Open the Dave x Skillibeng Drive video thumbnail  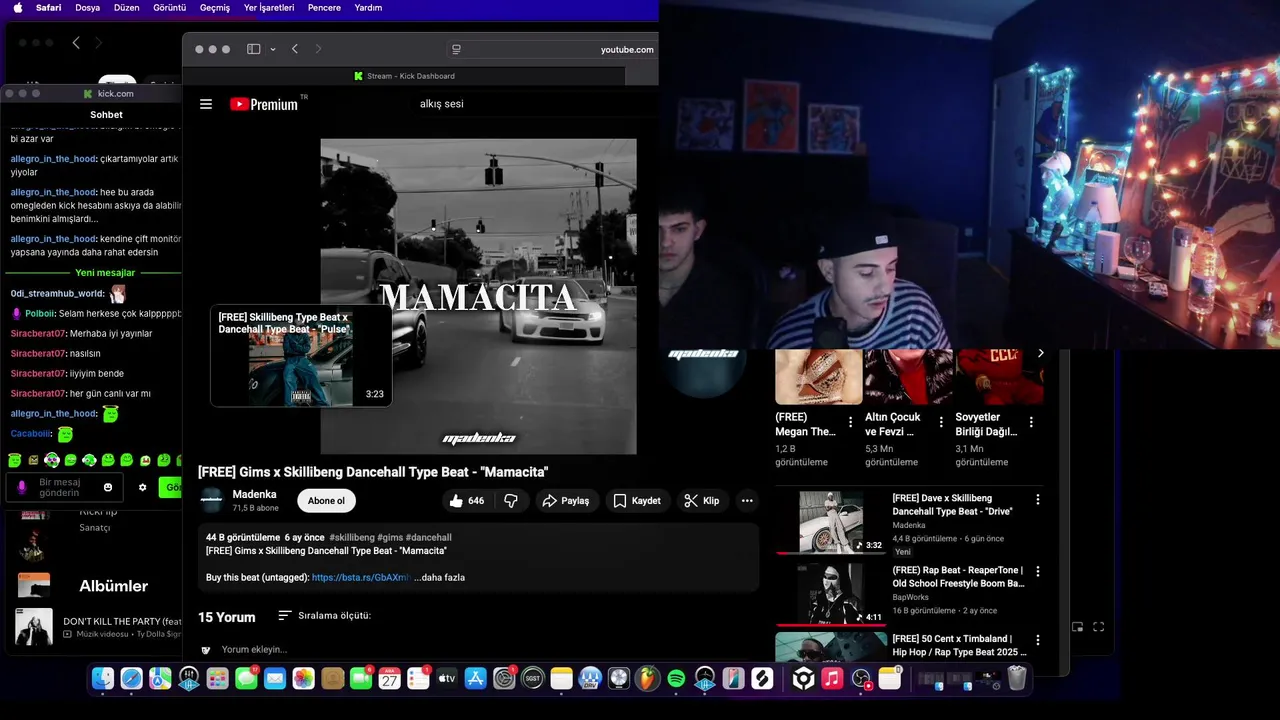[x=831, y=521]
